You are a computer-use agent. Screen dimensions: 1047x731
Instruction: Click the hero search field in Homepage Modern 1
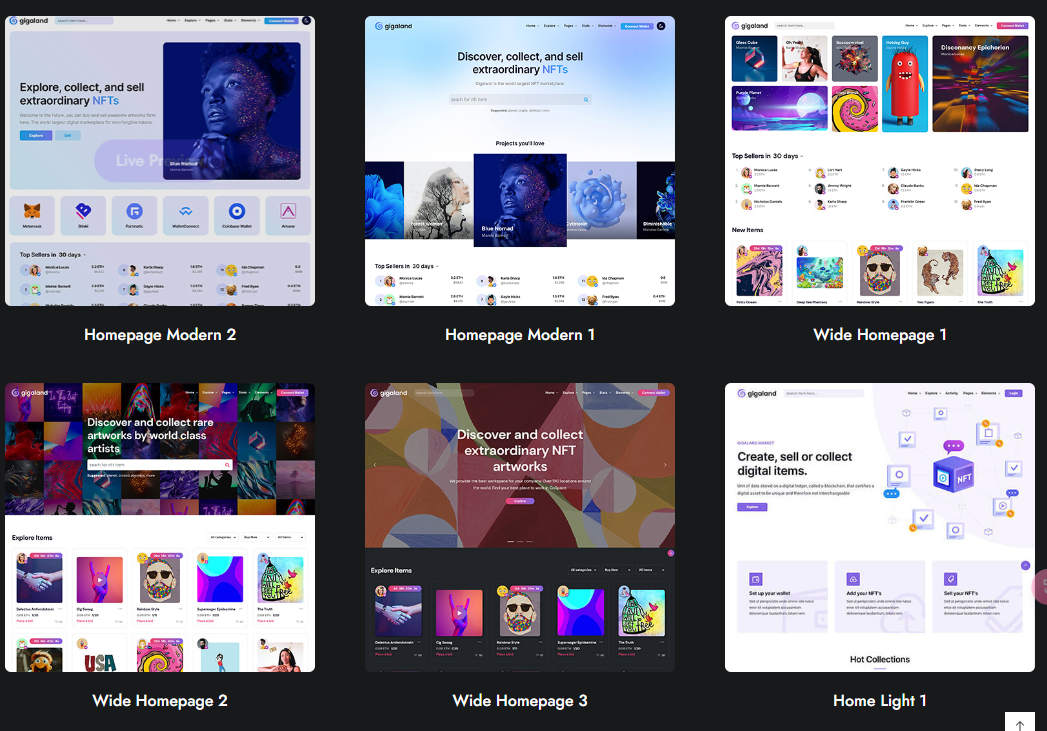click(x=519, y=99)
